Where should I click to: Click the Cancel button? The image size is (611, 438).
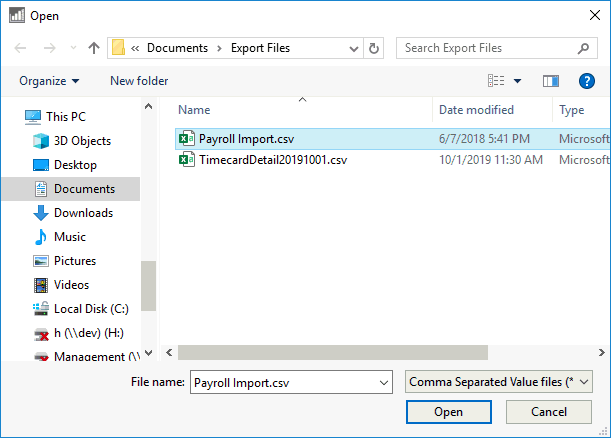point(548,412)
